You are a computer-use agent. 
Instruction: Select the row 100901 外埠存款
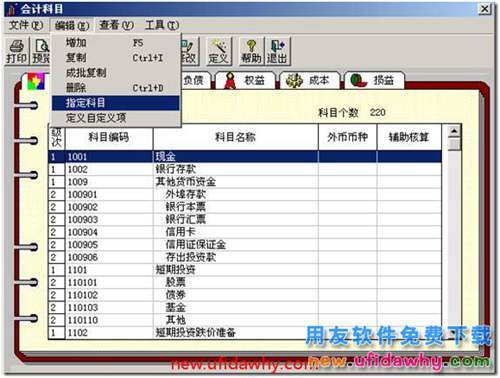coord(245,195)
